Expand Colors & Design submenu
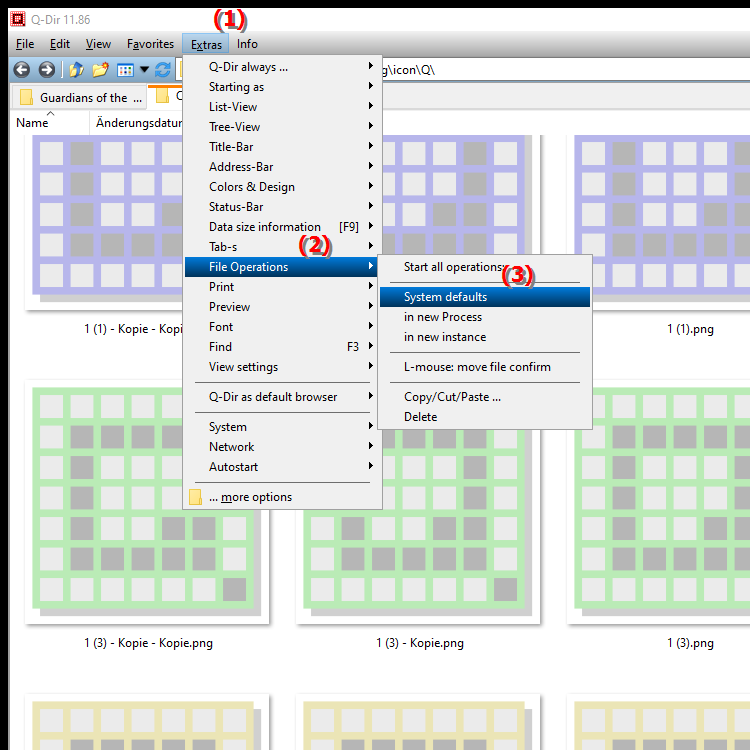The image size is (750, 750). 282,187
